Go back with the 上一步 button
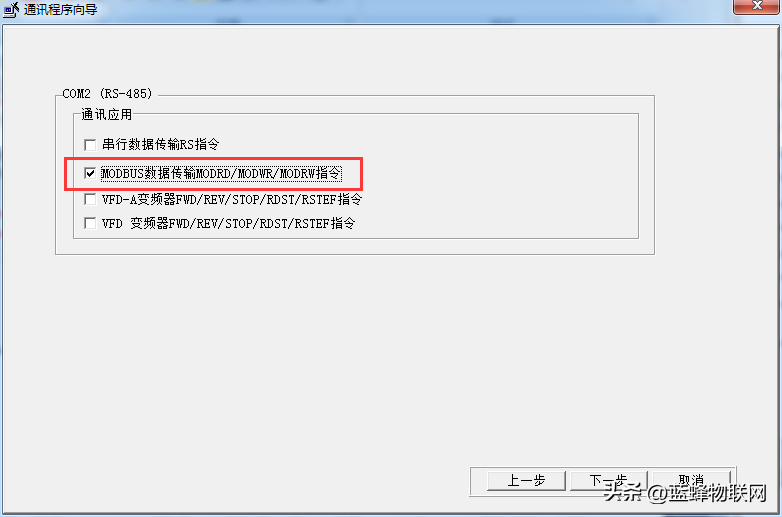Viewport: 782px width, 517px height. click(x=526, y=481)
